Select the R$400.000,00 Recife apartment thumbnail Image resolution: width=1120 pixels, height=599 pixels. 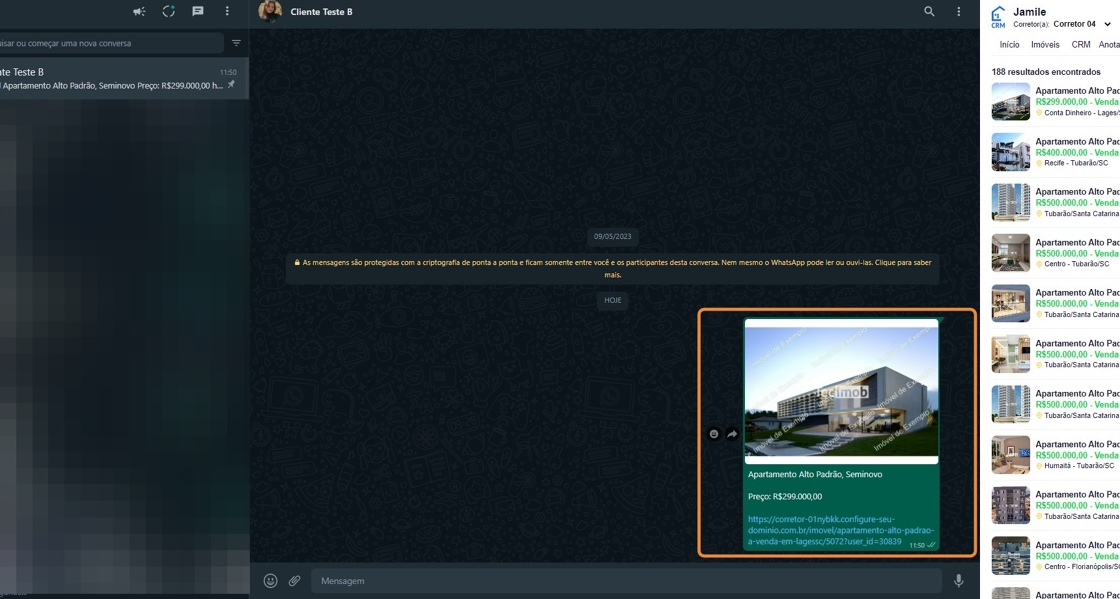pyautogui.click(x=1010, y=152)
